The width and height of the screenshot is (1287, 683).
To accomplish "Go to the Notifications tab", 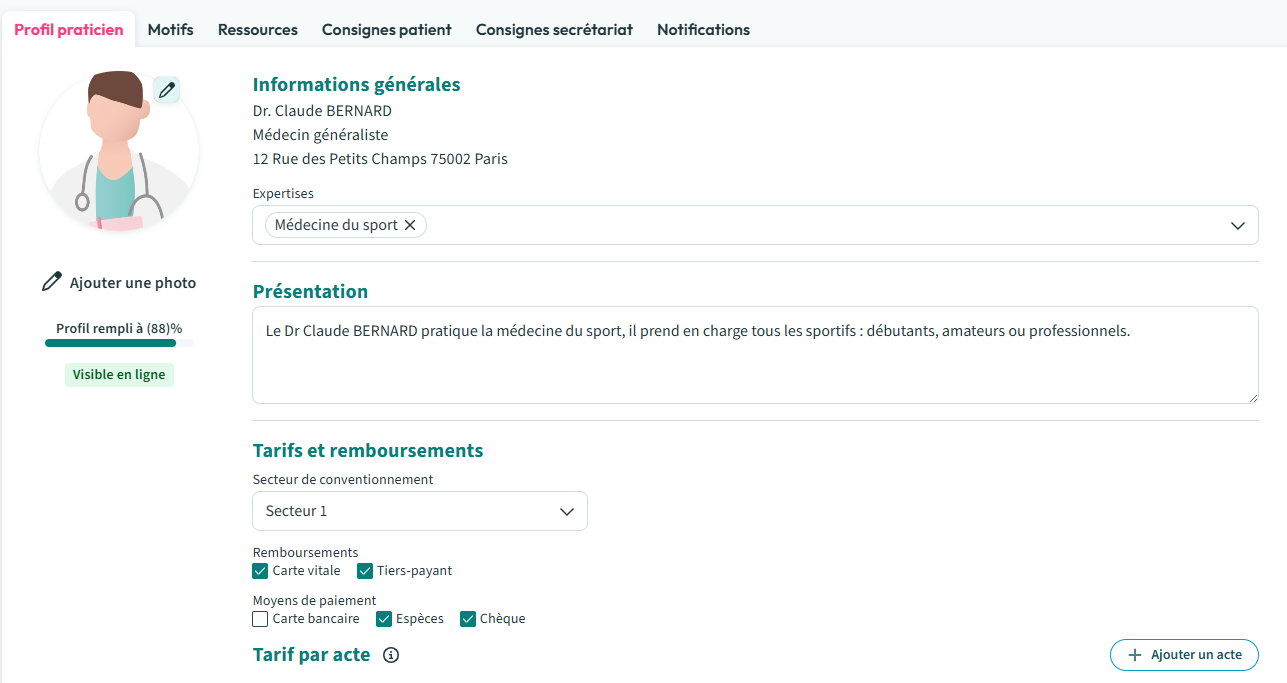I will (x=703, y=30).
